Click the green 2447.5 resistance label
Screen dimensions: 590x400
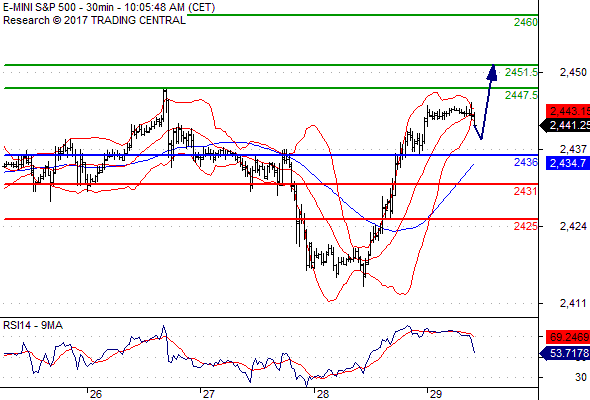521,95
